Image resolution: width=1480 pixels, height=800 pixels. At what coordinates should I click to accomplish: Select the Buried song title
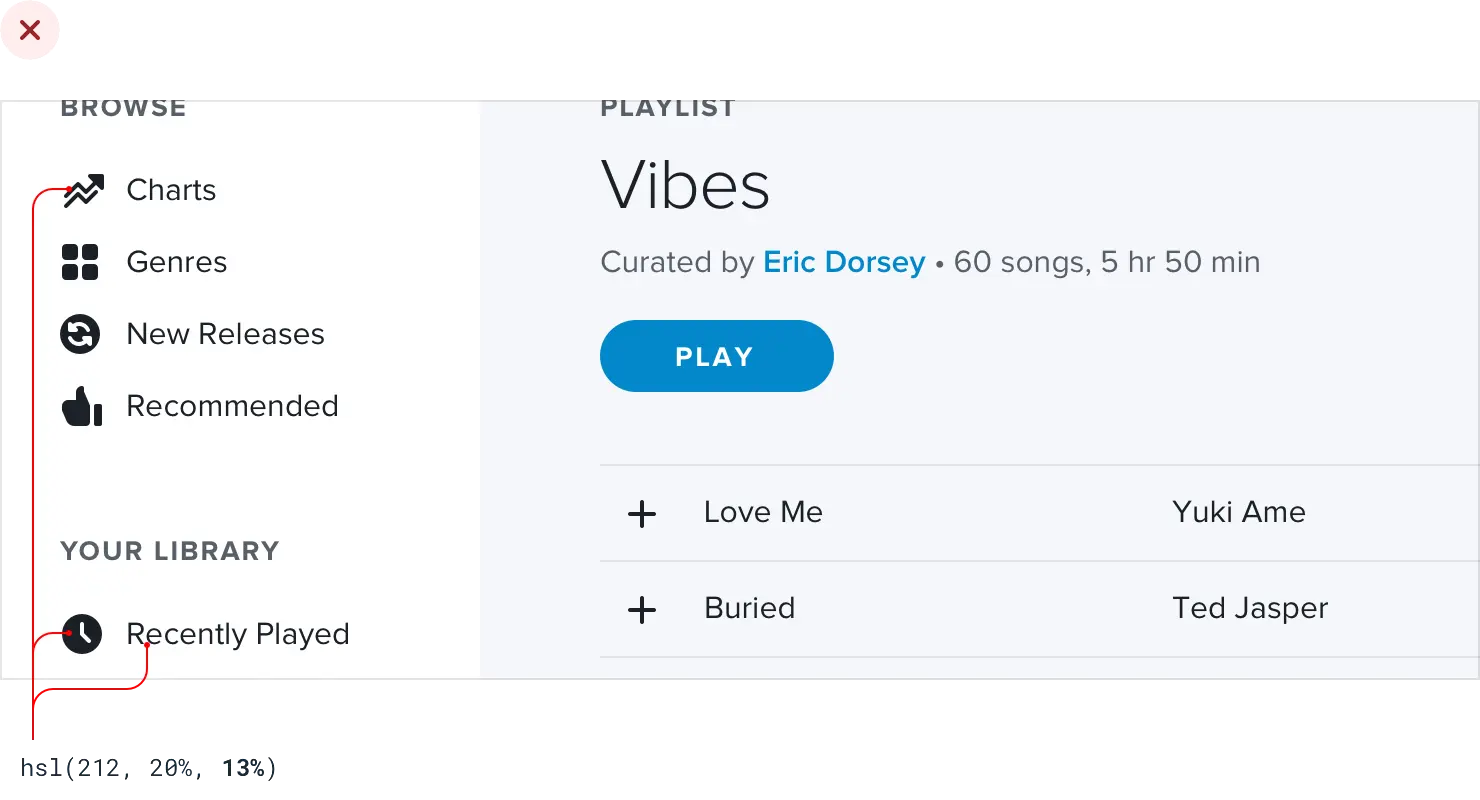[x=749, y=608]
